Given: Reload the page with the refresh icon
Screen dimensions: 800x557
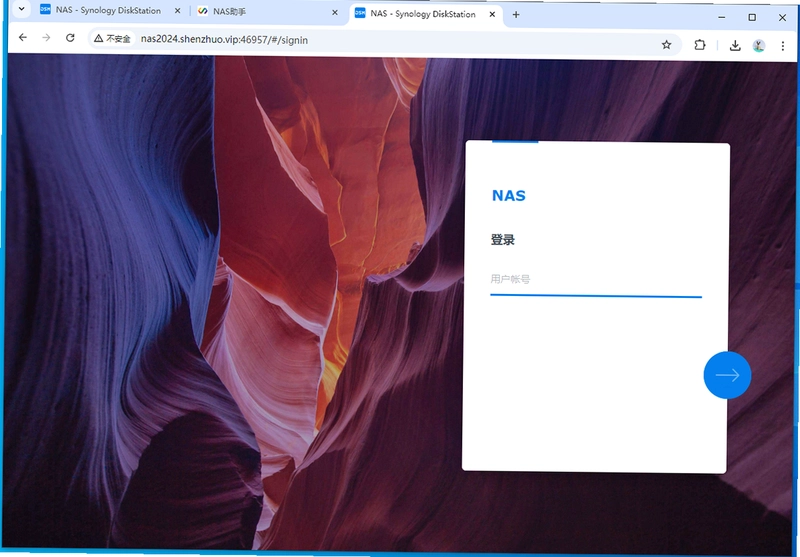Looking at the screenshot, I should [x=70, y=38].
